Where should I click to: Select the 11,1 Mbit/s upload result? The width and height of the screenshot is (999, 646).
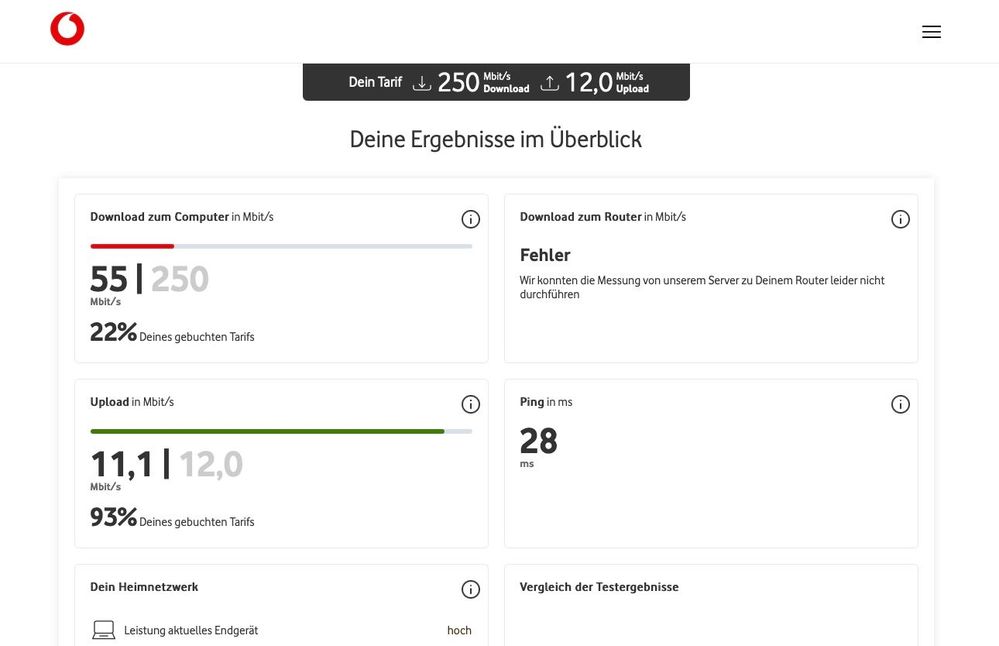pos(122,464)
